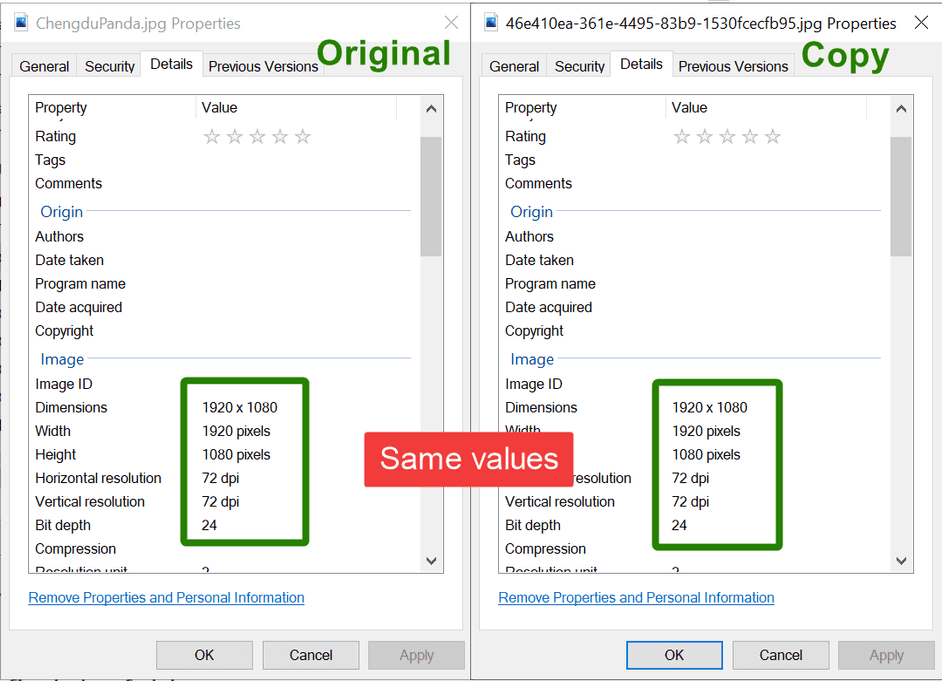This screenshot has width=942, height=681.
Task: Click Apply in the Original dialog
Action: (416, 655)
